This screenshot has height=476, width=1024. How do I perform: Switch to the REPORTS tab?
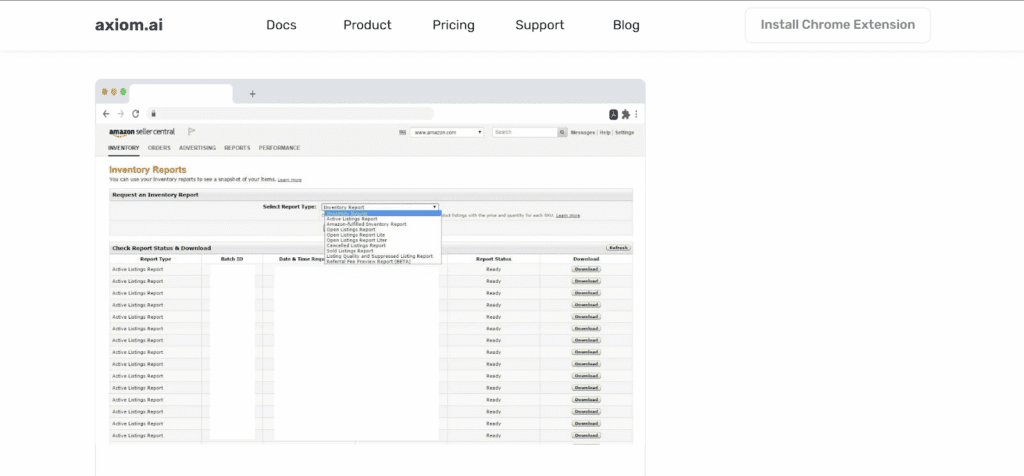coord(237,148)
